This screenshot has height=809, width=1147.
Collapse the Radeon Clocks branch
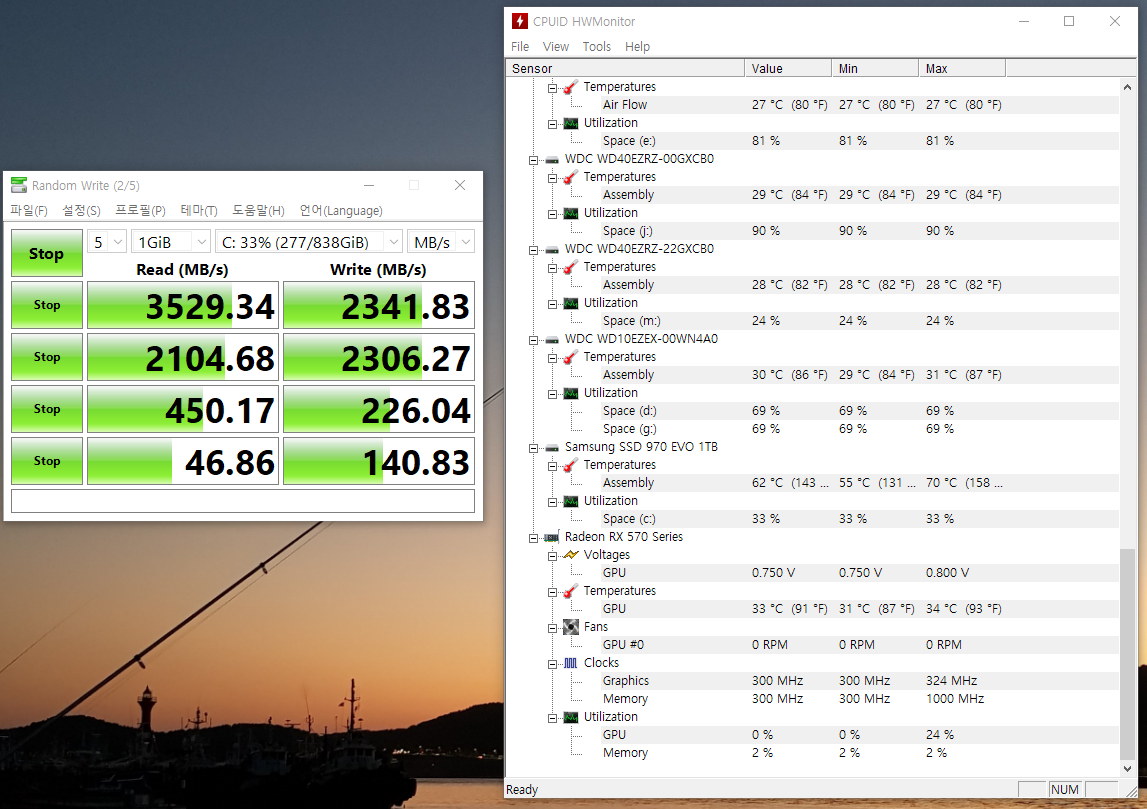pyautogui.click(x=553, y=663)
